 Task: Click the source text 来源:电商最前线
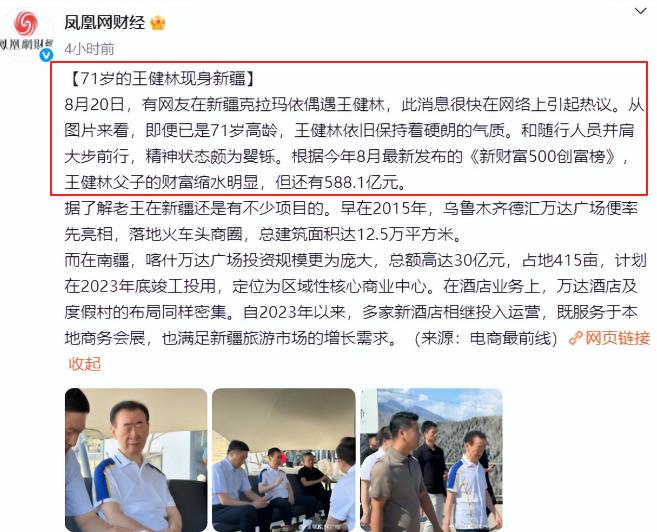[486, 338]
